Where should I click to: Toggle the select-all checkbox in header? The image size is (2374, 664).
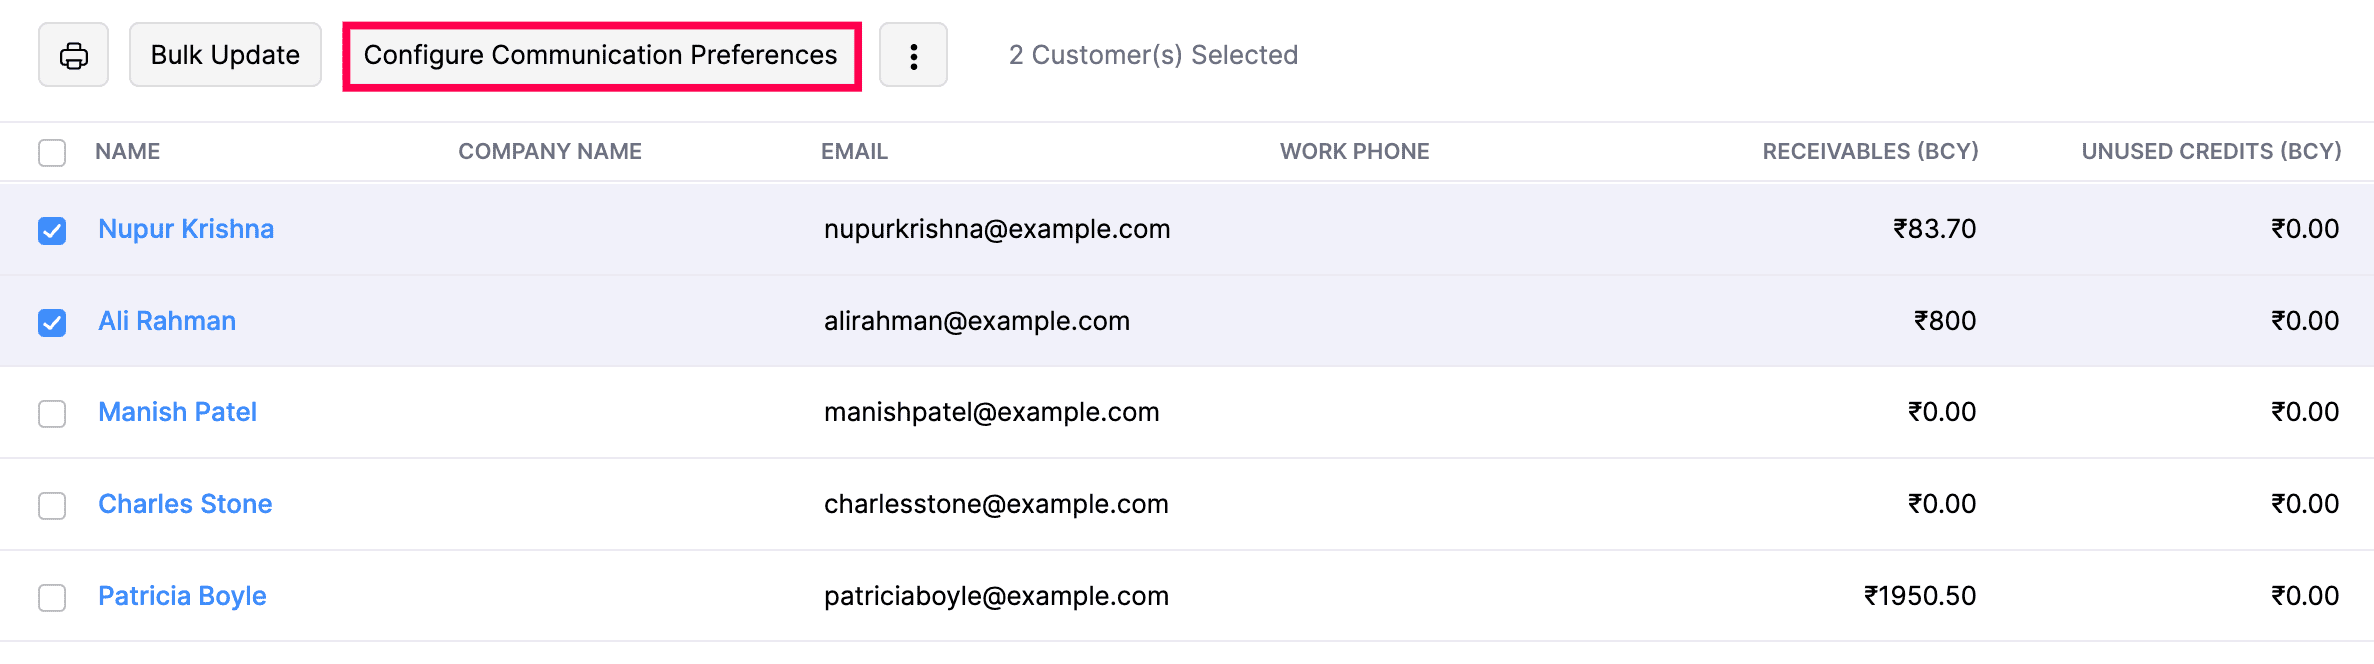click(x=51, y=152)
